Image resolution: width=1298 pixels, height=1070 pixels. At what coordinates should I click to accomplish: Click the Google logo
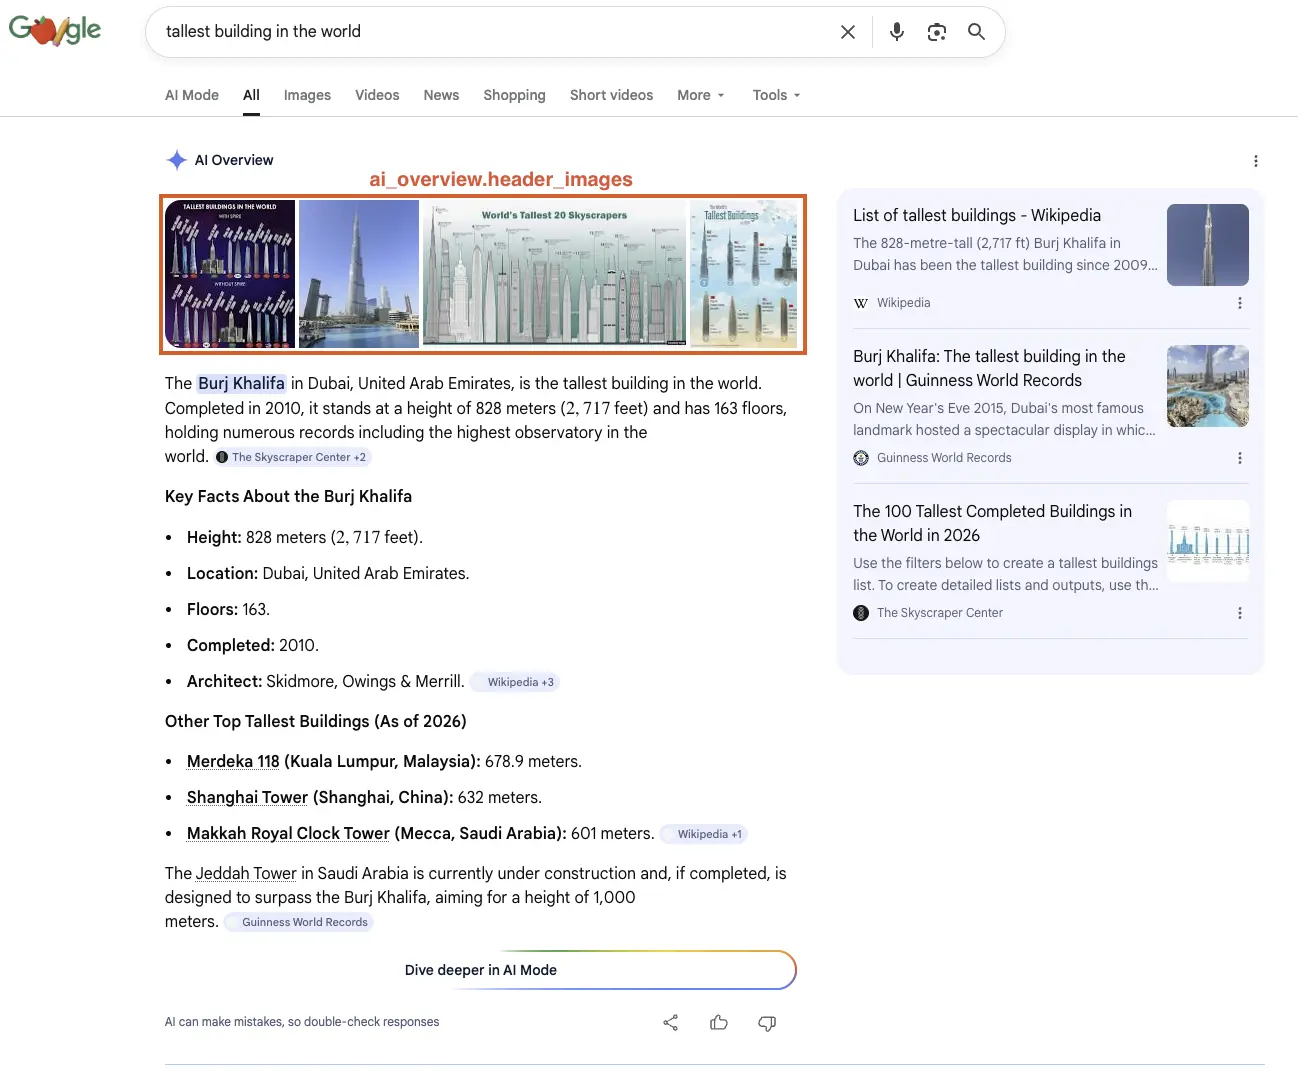coord(55,30)
